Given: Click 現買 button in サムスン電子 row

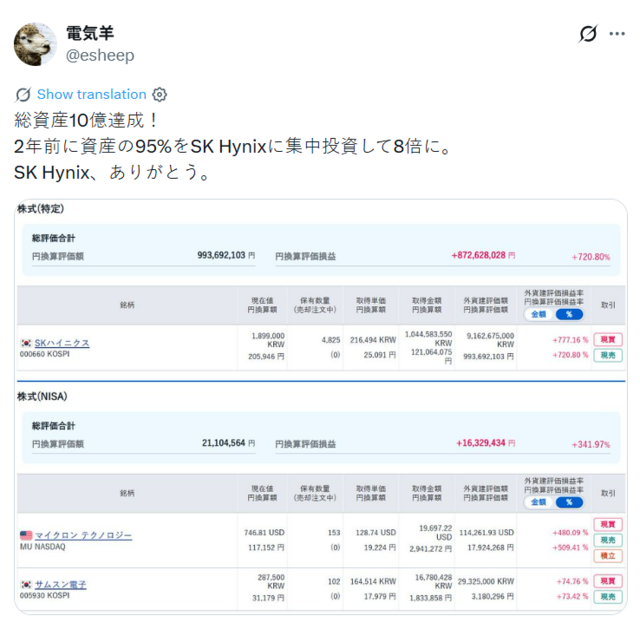Looking at the screenshot, I should coord(608,581).
